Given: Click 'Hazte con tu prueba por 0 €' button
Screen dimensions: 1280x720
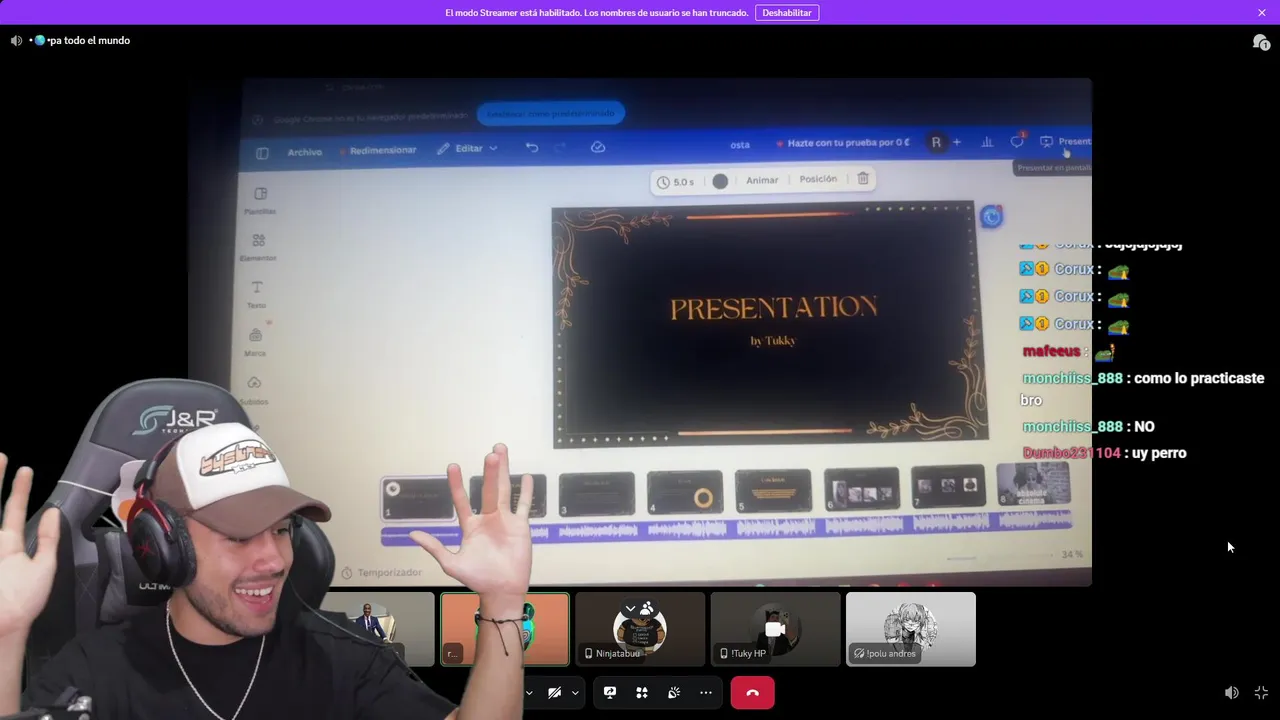Looking at the screenshot, I should 843,143.
